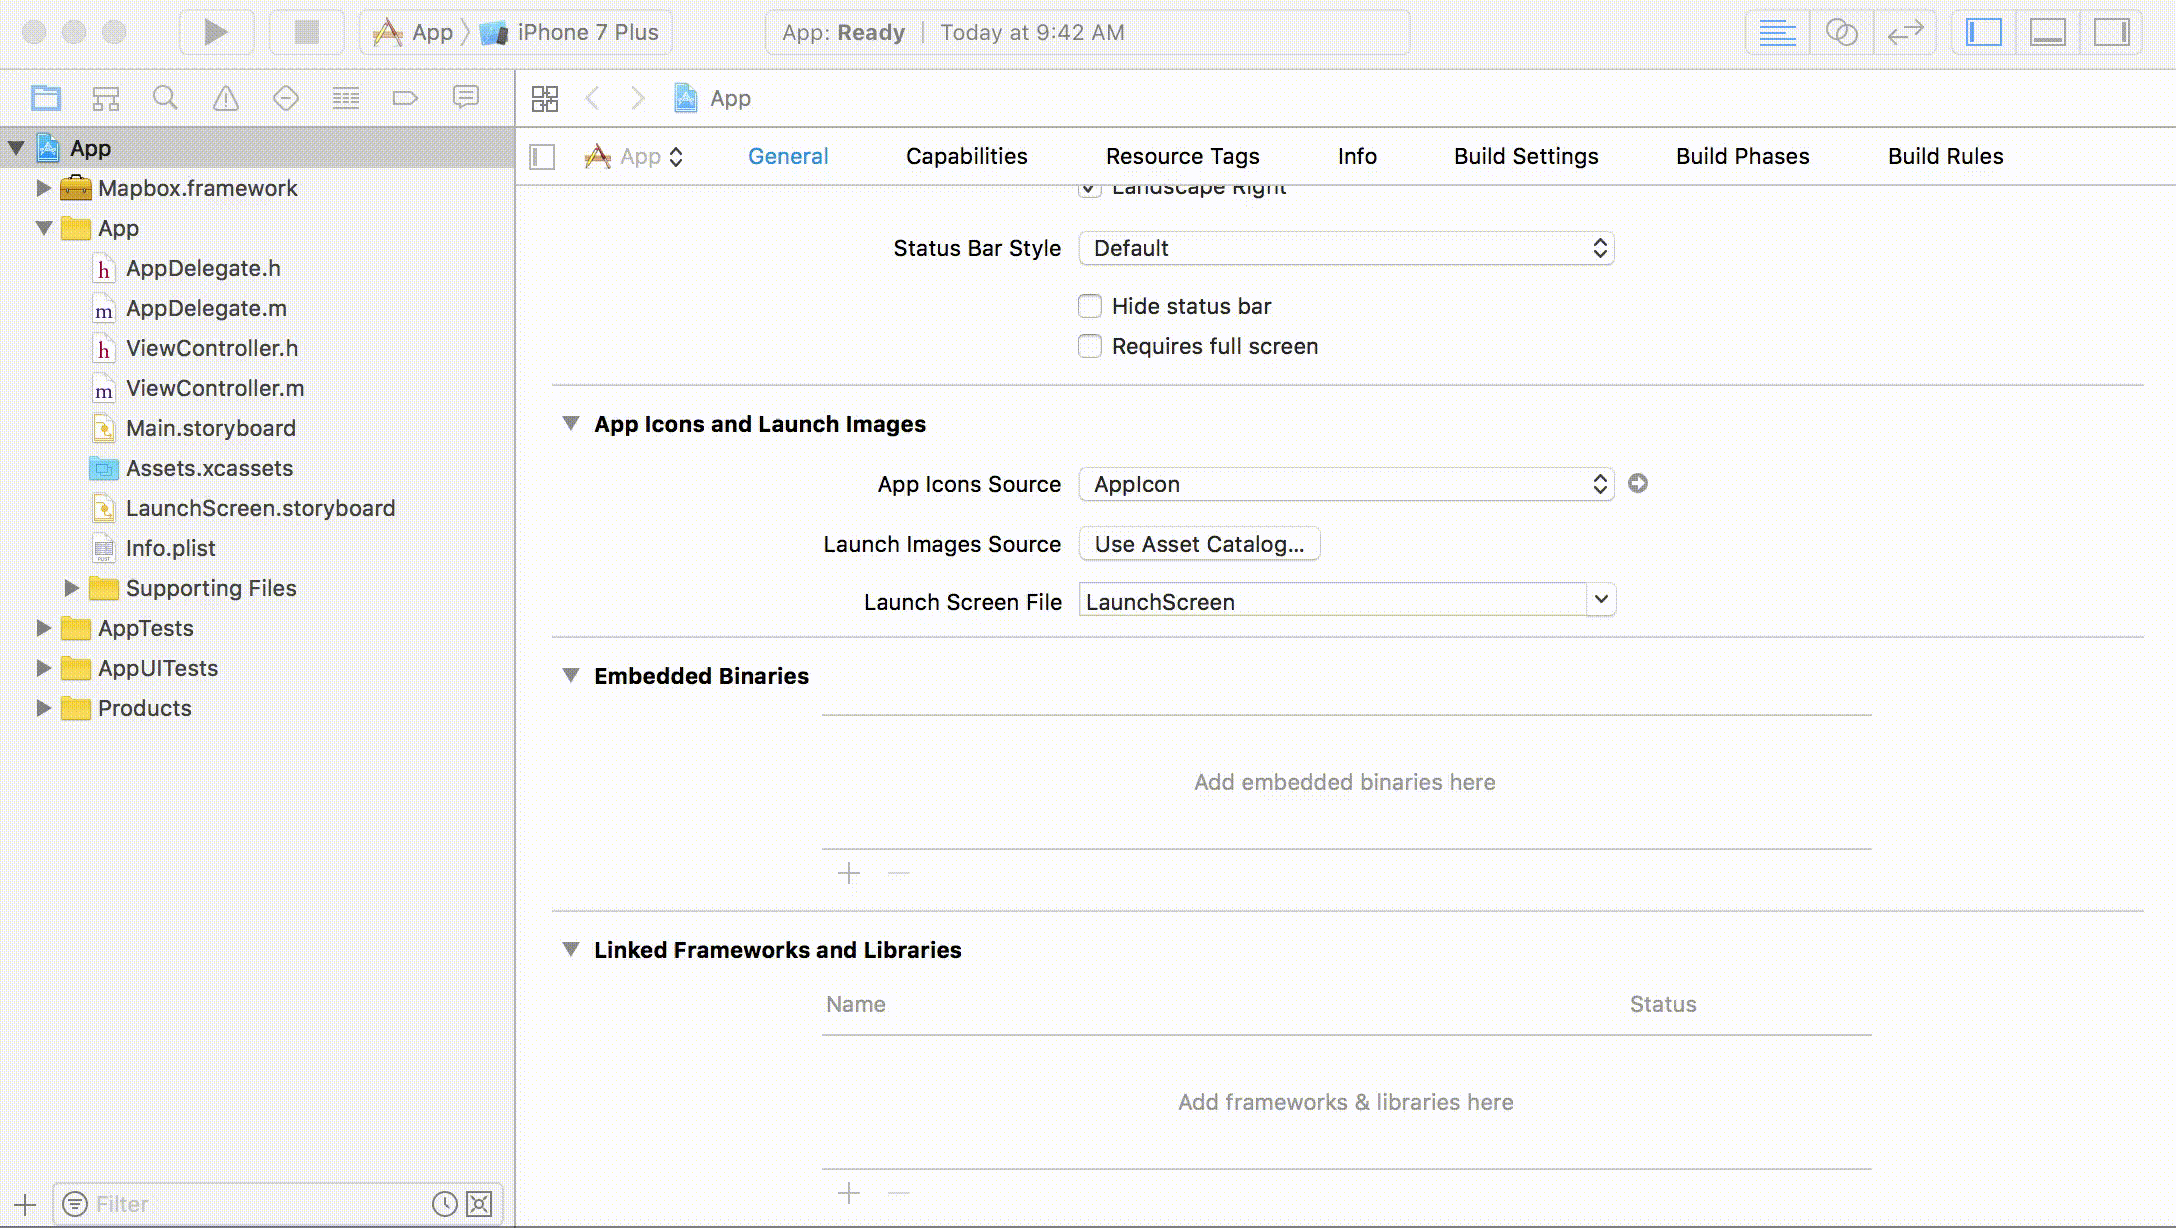Add new file with navigator plus
This screenshot has width=2176, height=1228.
[25, 1204]
